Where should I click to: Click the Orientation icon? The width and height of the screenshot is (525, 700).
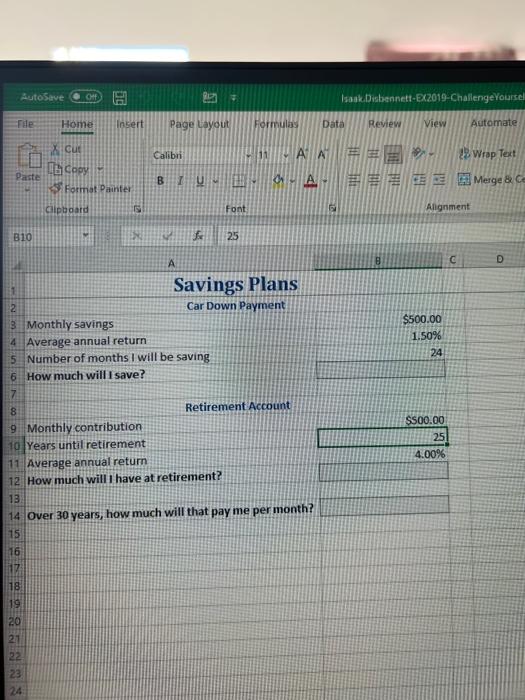pos(419,153)
